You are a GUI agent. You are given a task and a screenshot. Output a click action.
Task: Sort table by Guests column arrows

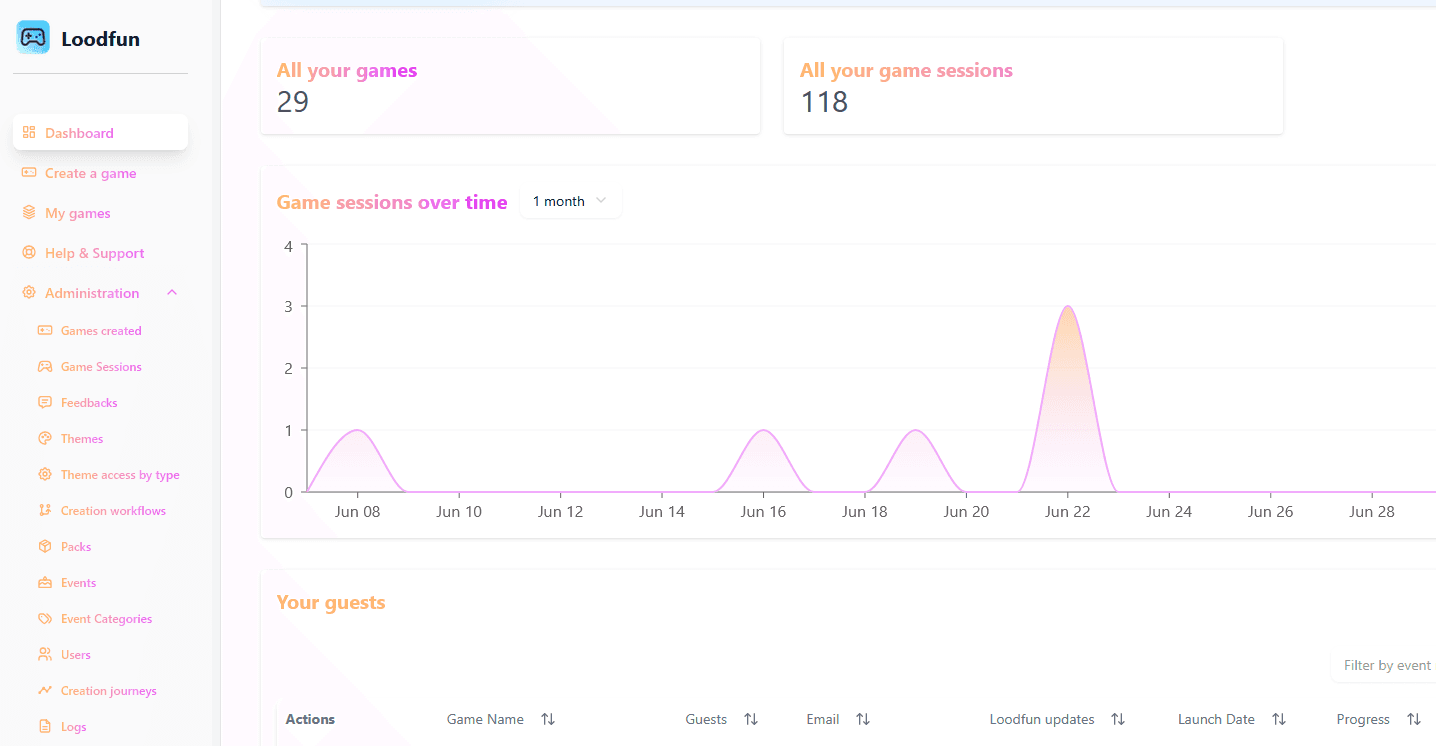pyautogui.click(x=751, y=719)
